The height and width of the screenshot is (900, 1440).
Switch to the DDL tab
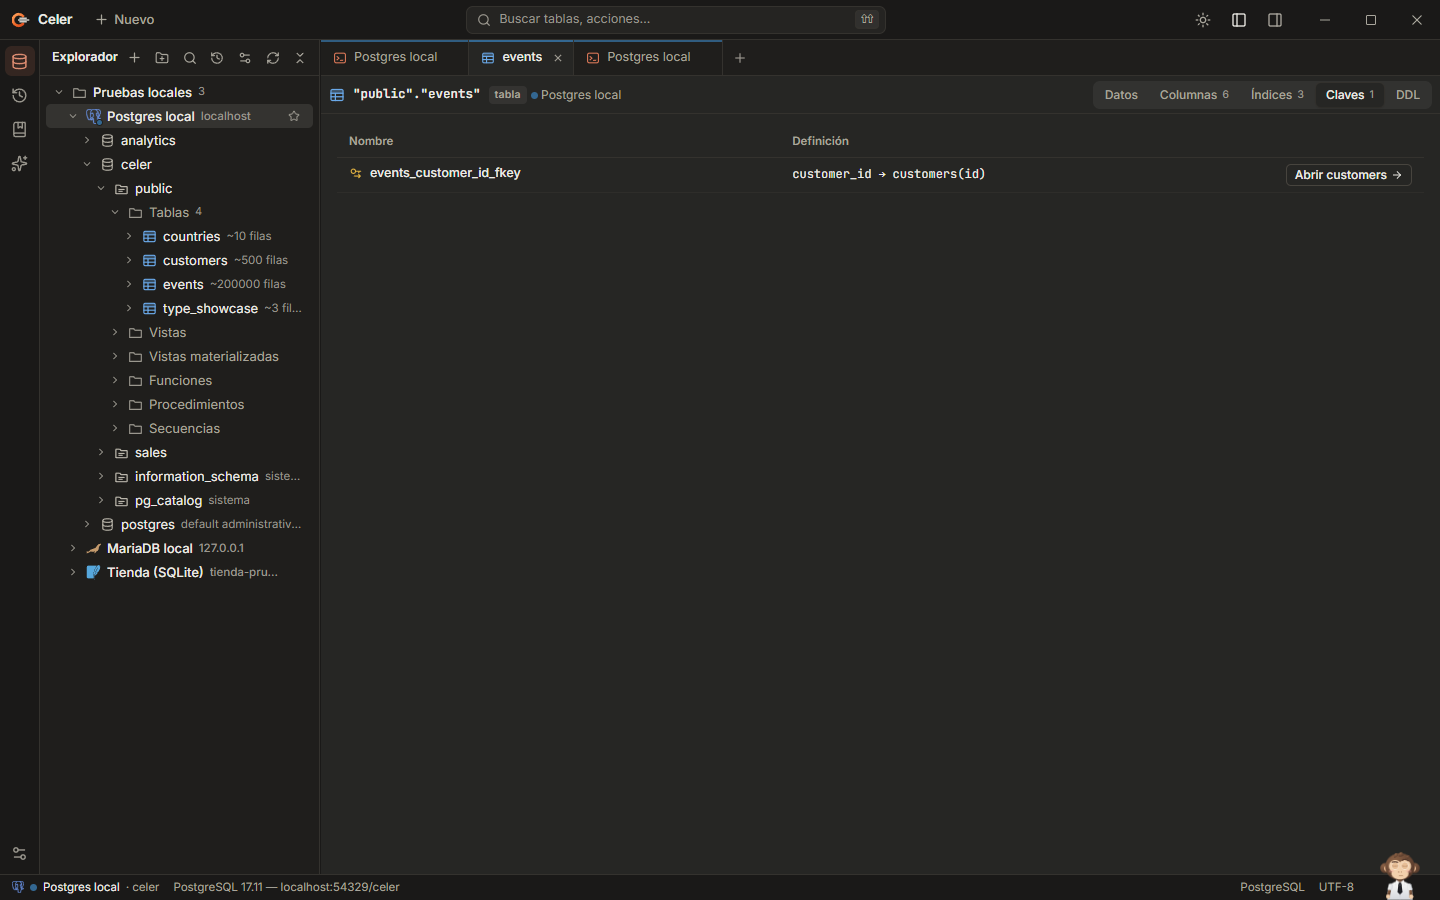pos(1407,95)
